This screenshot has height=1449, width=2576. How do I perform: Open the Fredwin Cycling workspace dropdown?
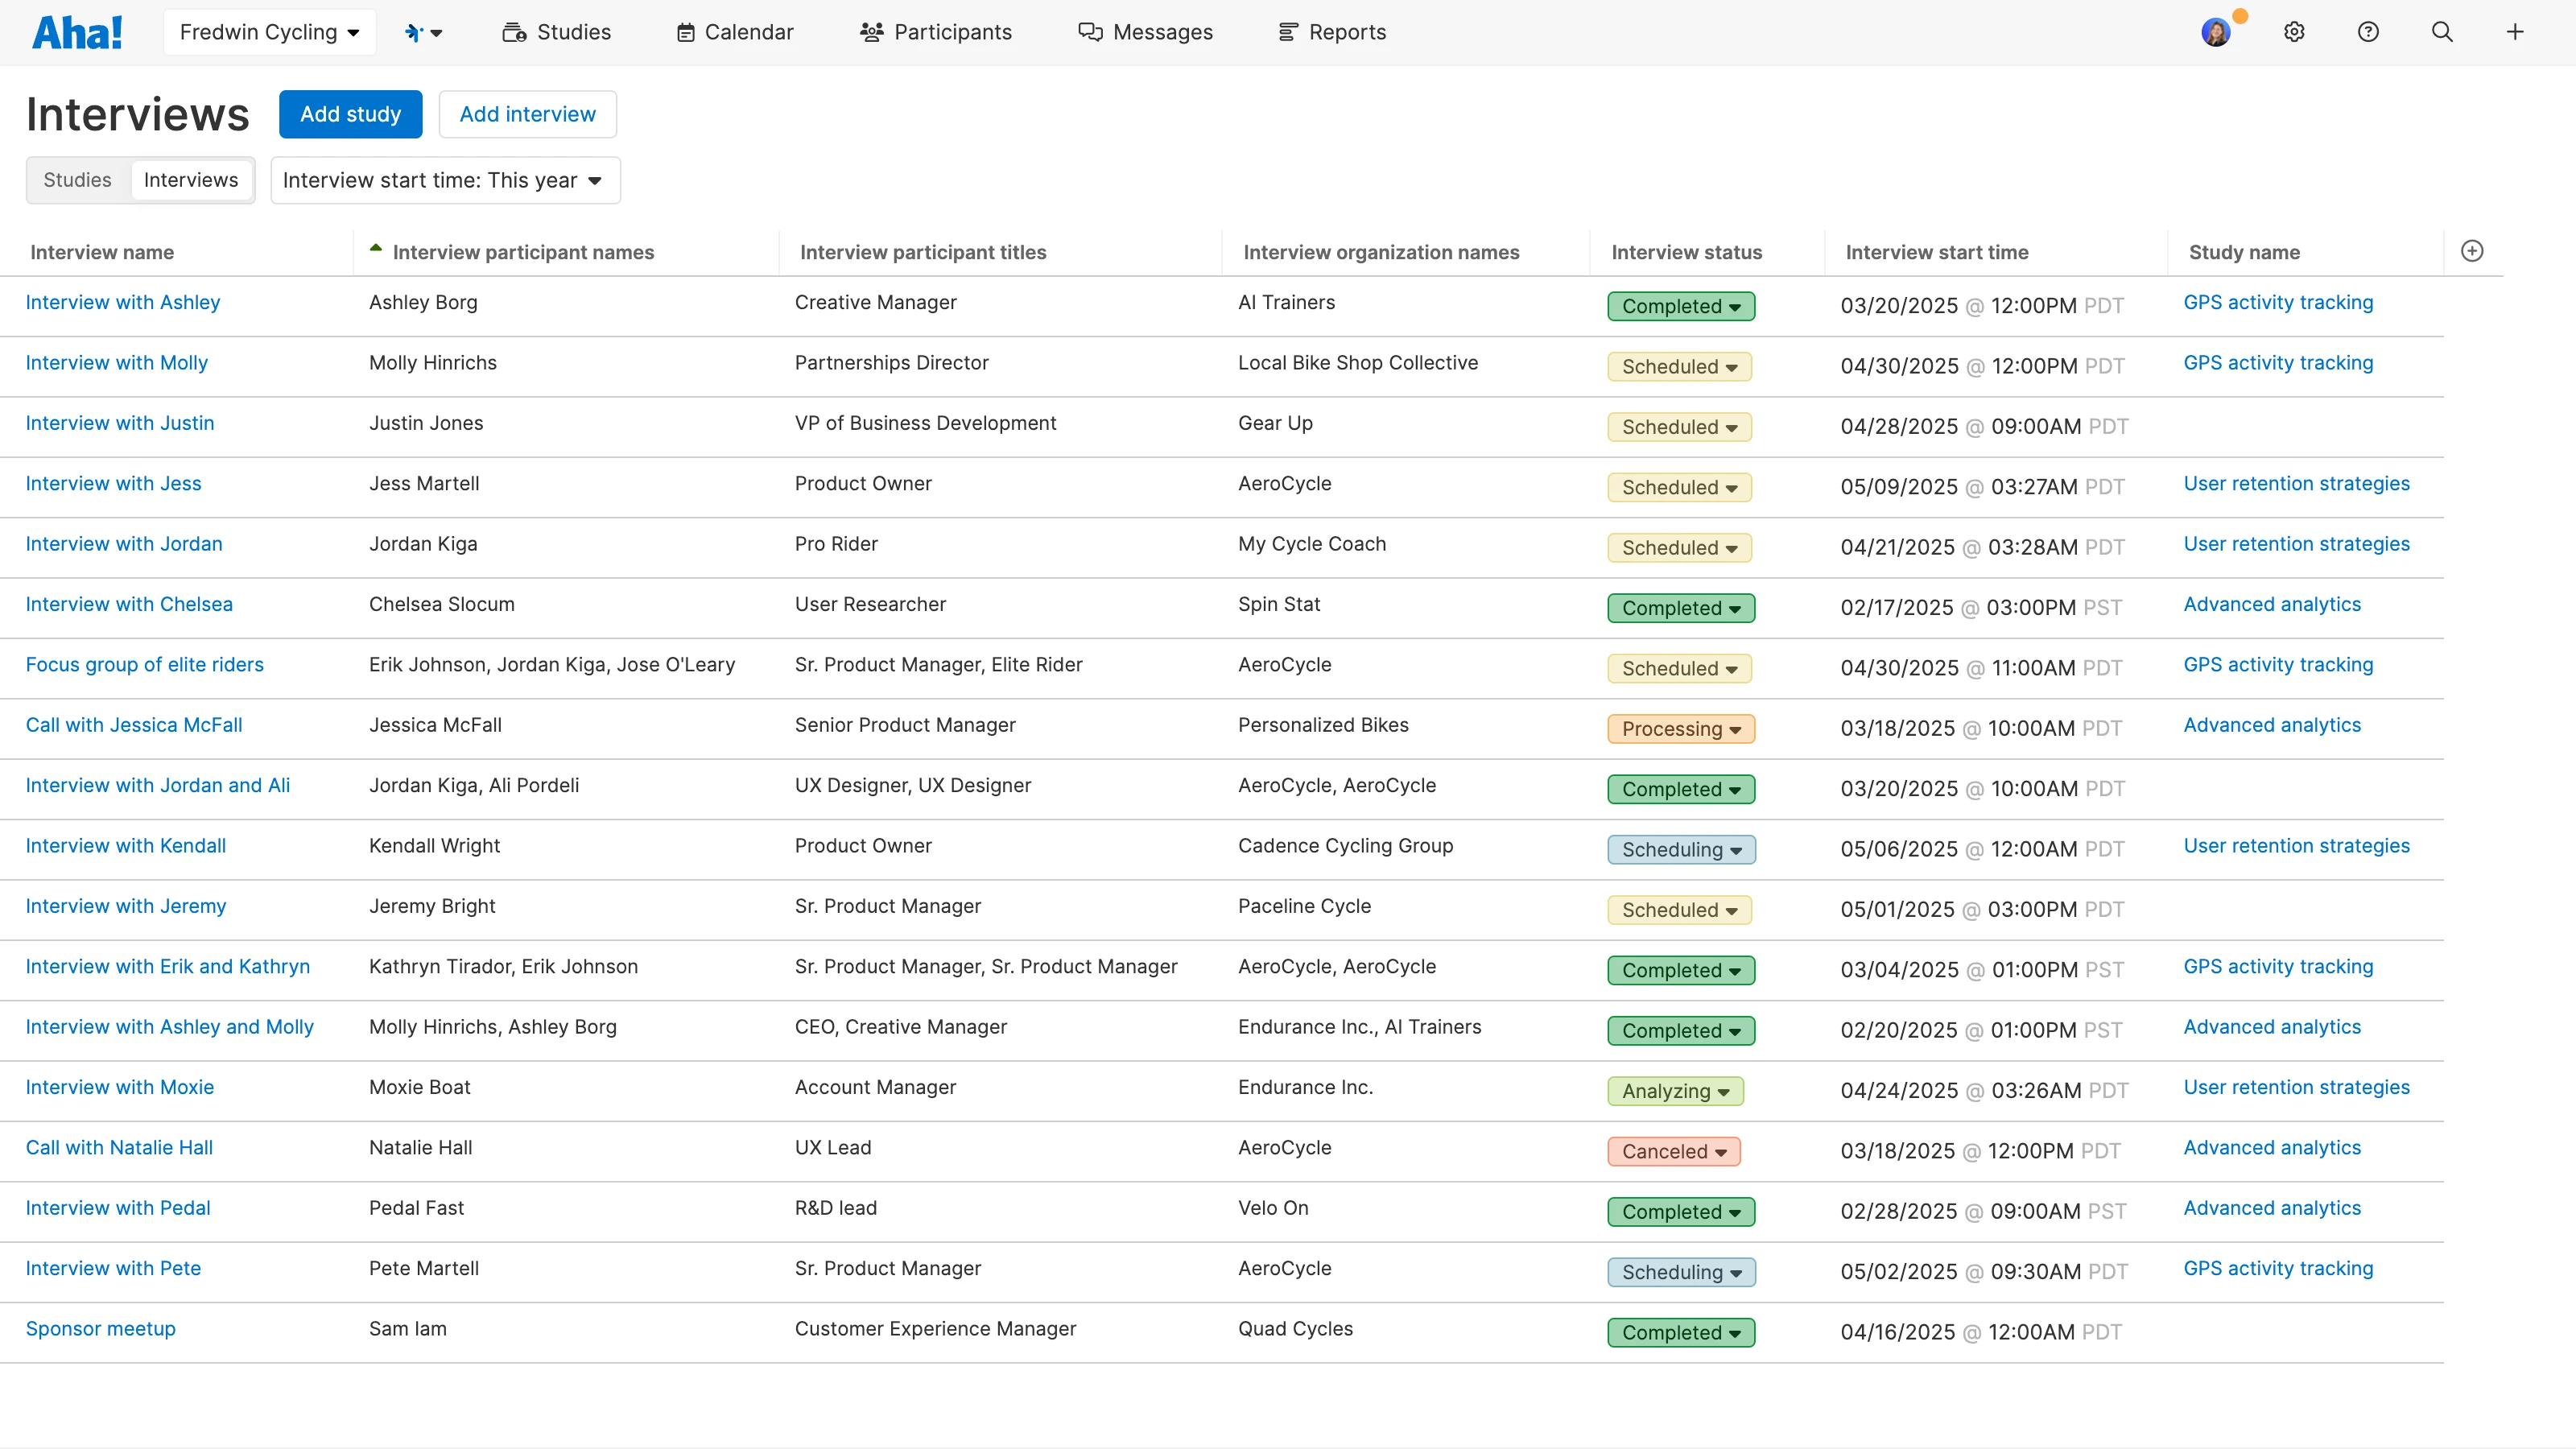269,31
